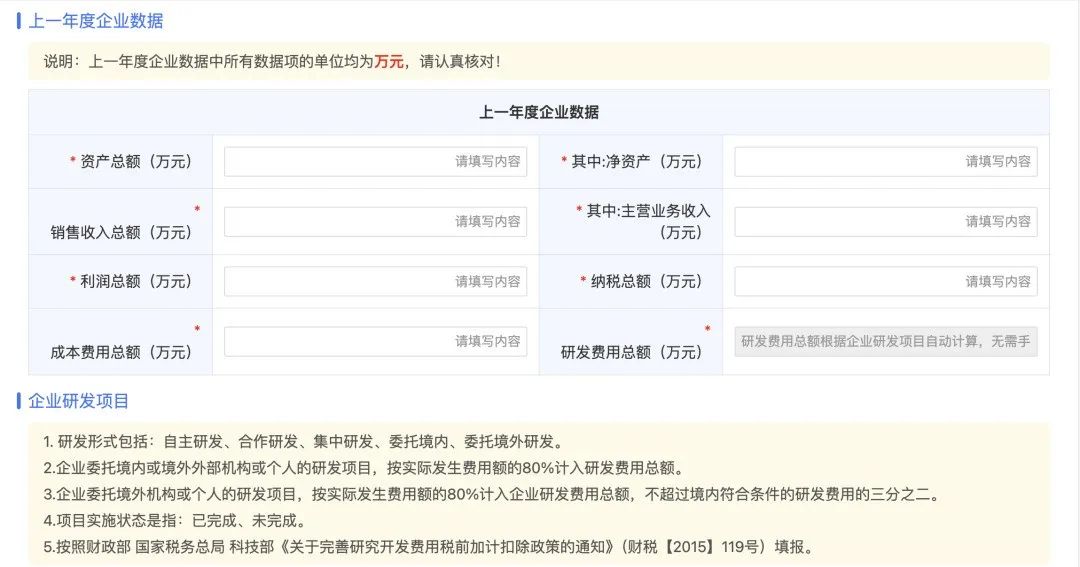Click the red 万元 highlighted word

389,61
